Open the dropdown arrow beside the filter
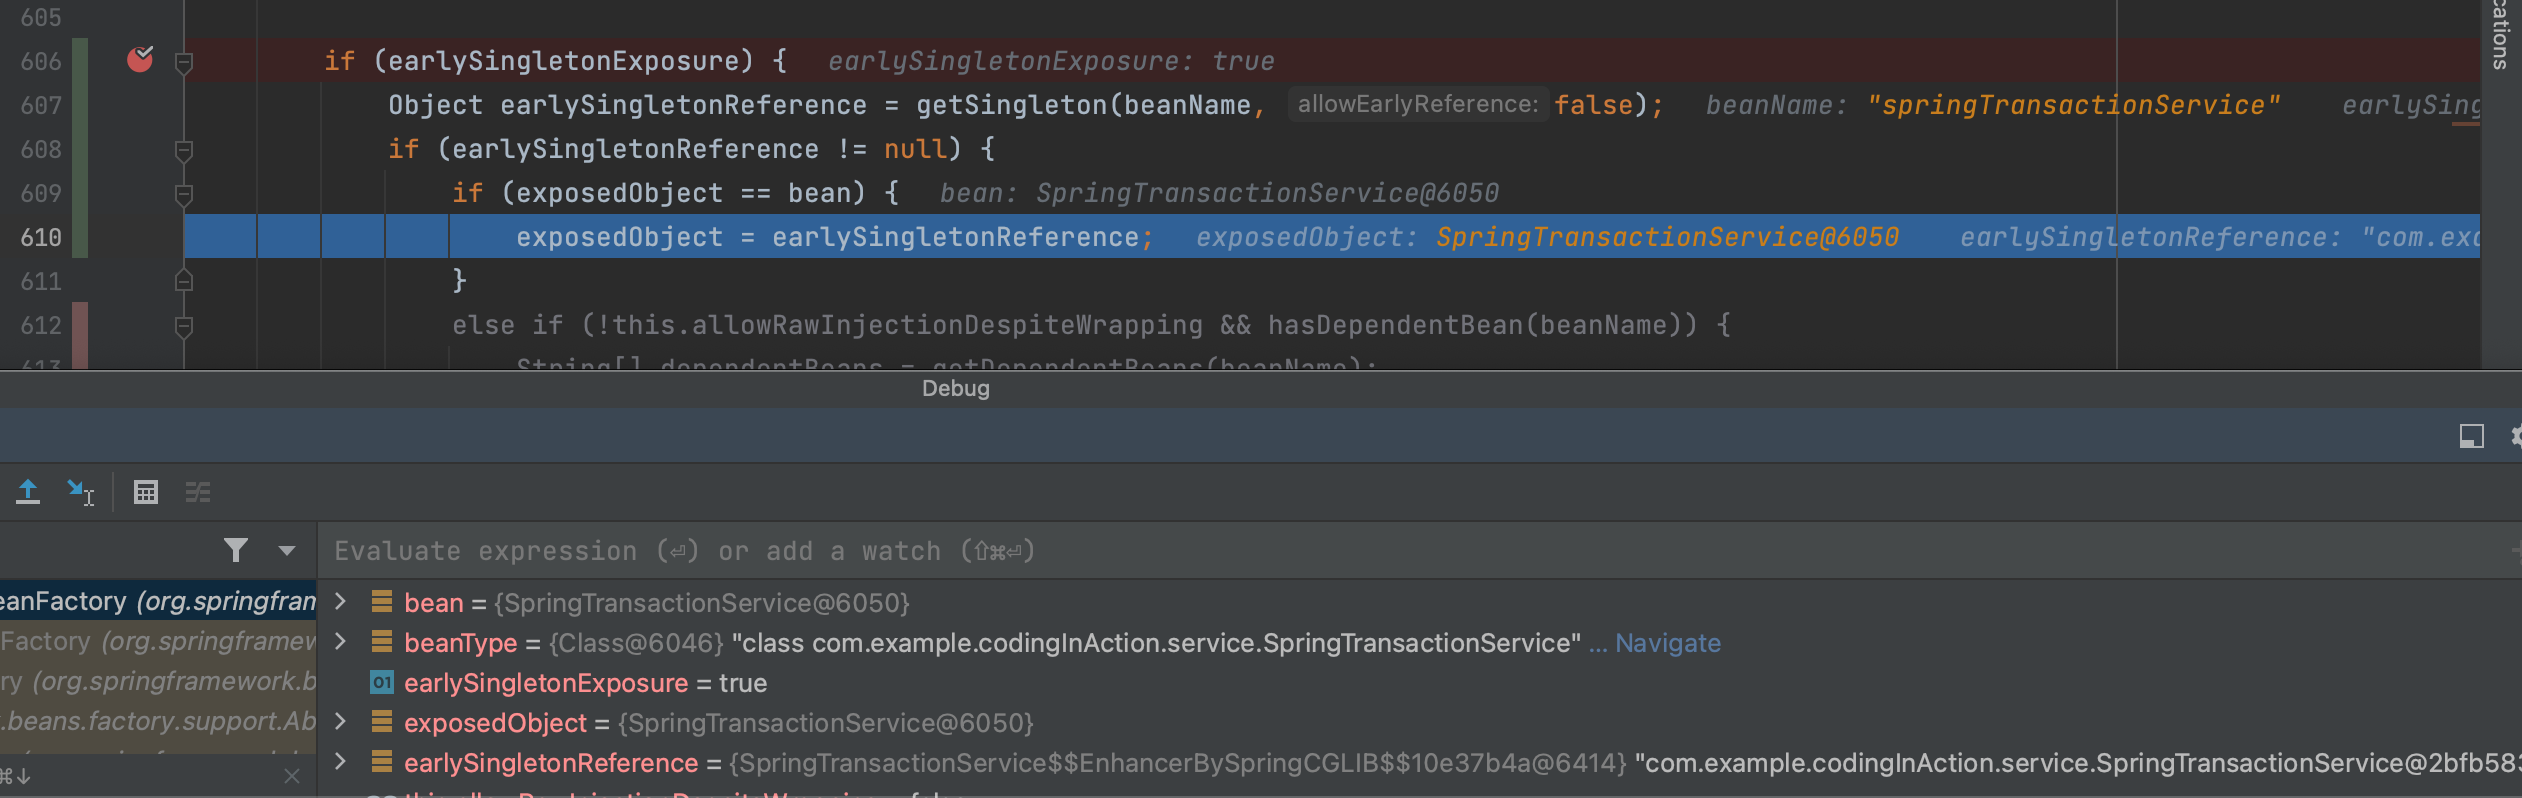Viewport: 2522px width, 798px height. pos(287,550)
